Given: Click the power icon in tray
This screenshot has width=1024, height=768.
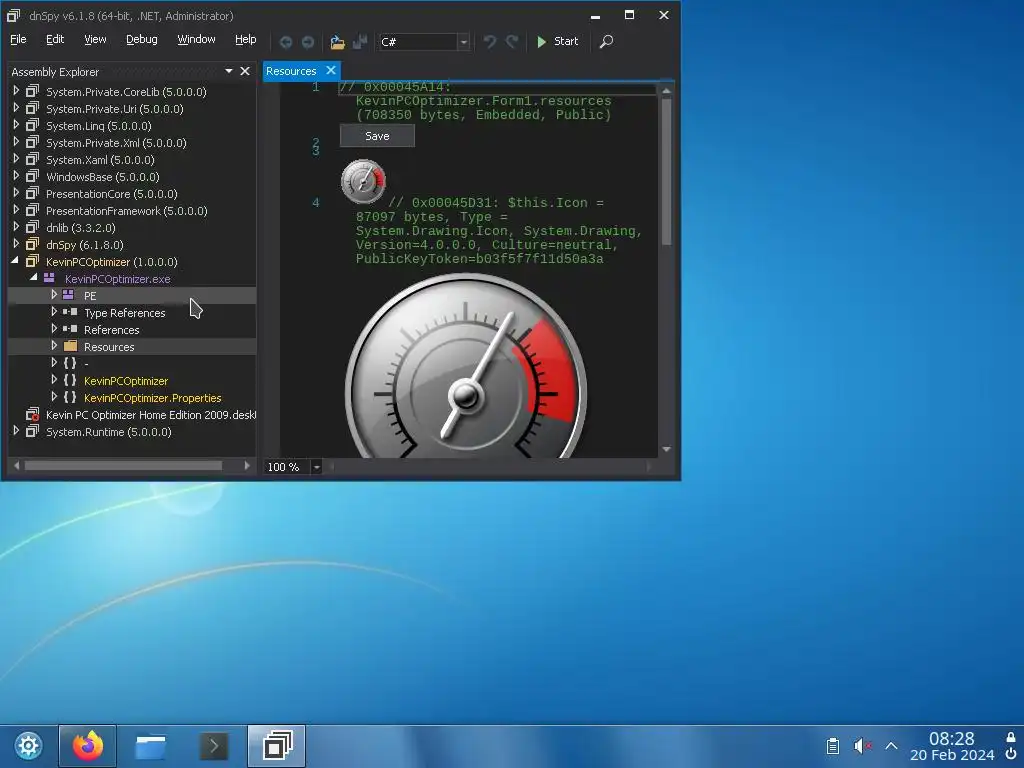Looking at the screenshot, I should point(1010,754).
